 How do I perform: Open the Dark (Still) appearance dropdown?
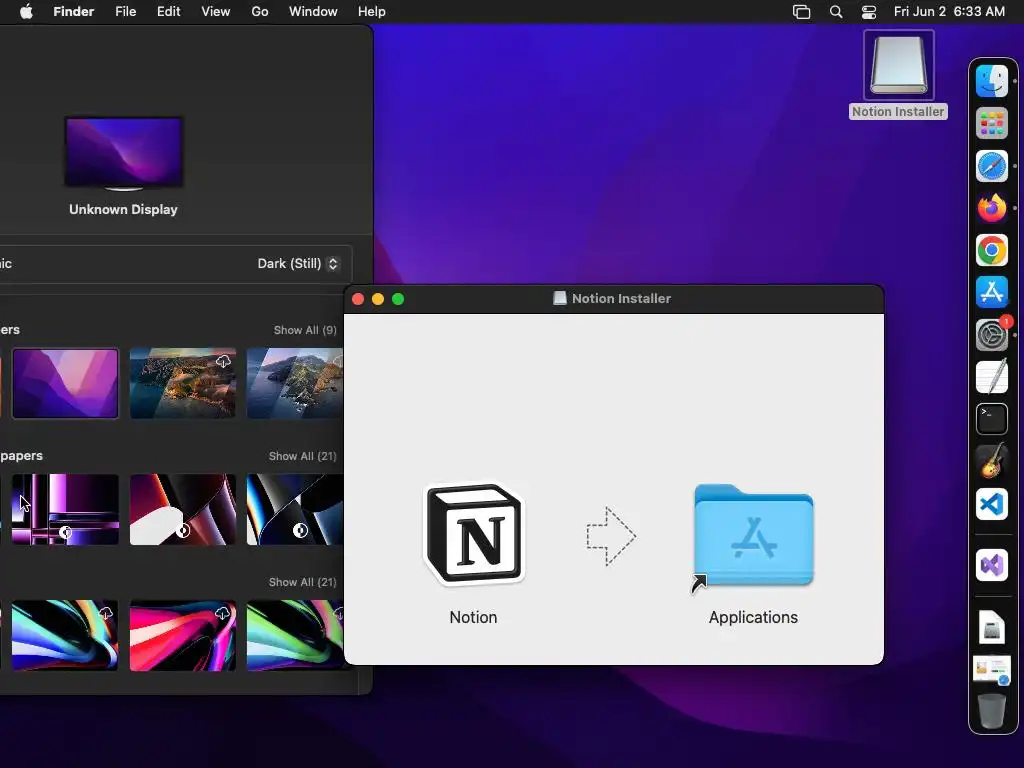point(298,263)
